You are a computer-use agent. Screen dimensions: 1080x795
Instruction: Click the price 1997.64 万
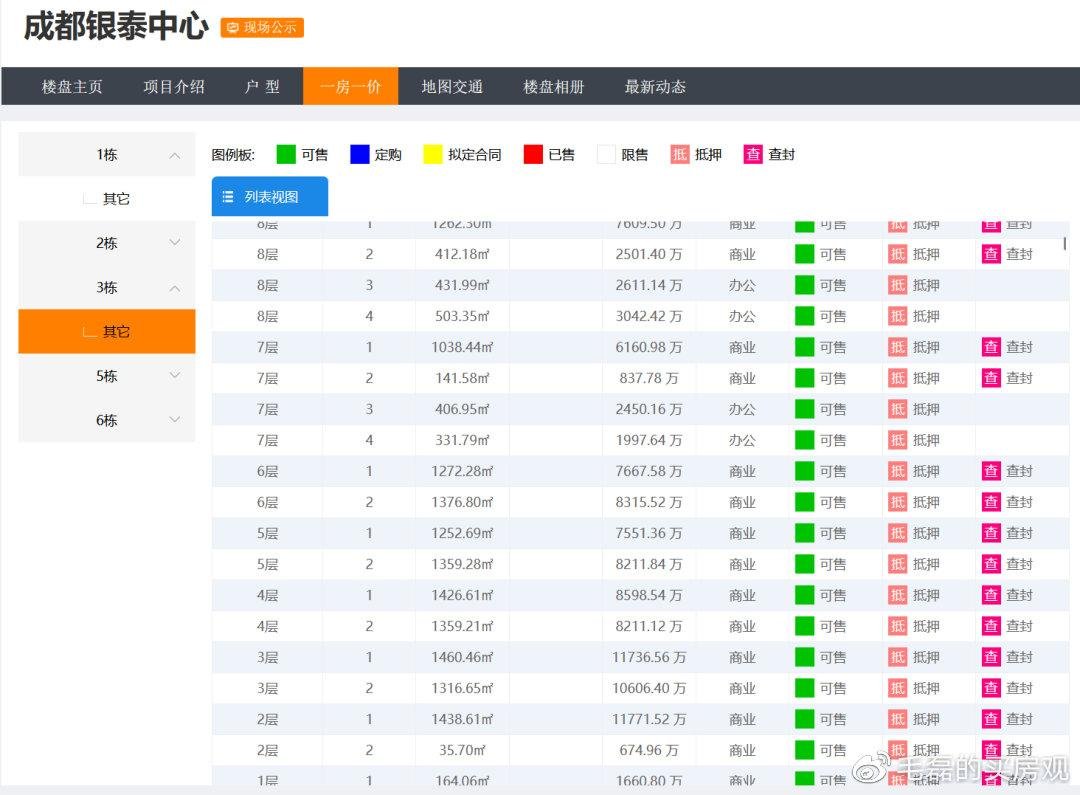[649, 440]
